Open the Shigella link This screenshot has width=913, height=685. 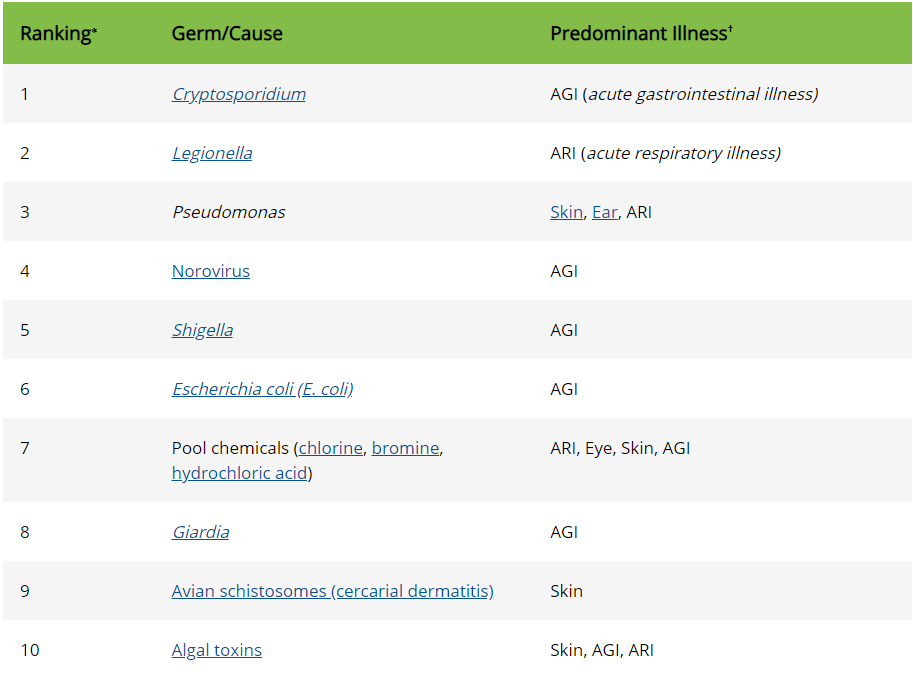(x=202, y=330)
